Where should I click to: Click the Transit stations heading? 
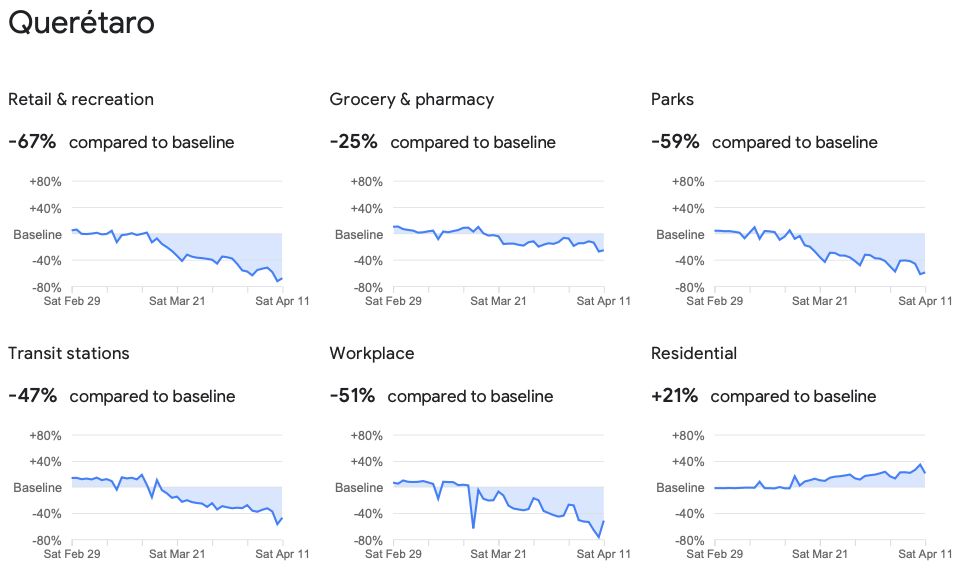tap(69, 353)
